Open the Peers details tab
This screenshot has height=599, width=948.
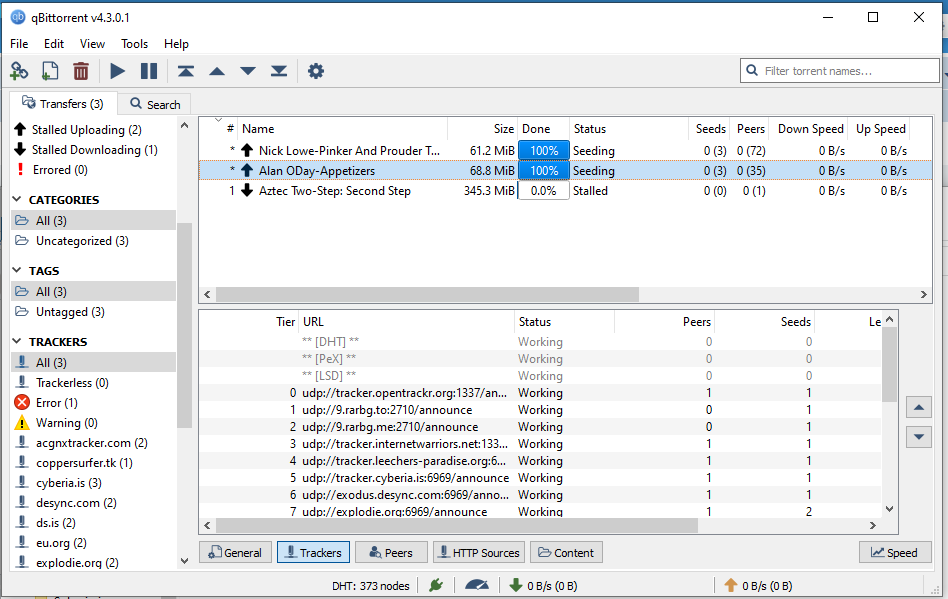tap(391, 552)
